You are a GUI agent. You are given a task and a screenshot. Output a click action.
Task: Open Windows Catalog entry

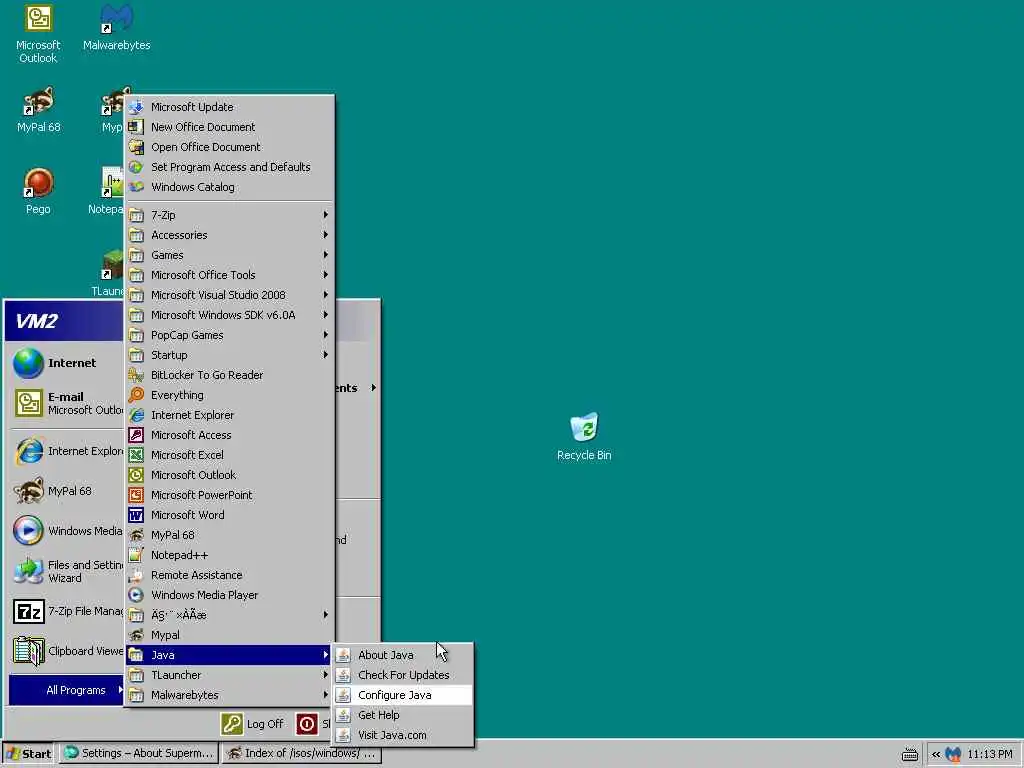pyautogui.click(x=229, y=187)
